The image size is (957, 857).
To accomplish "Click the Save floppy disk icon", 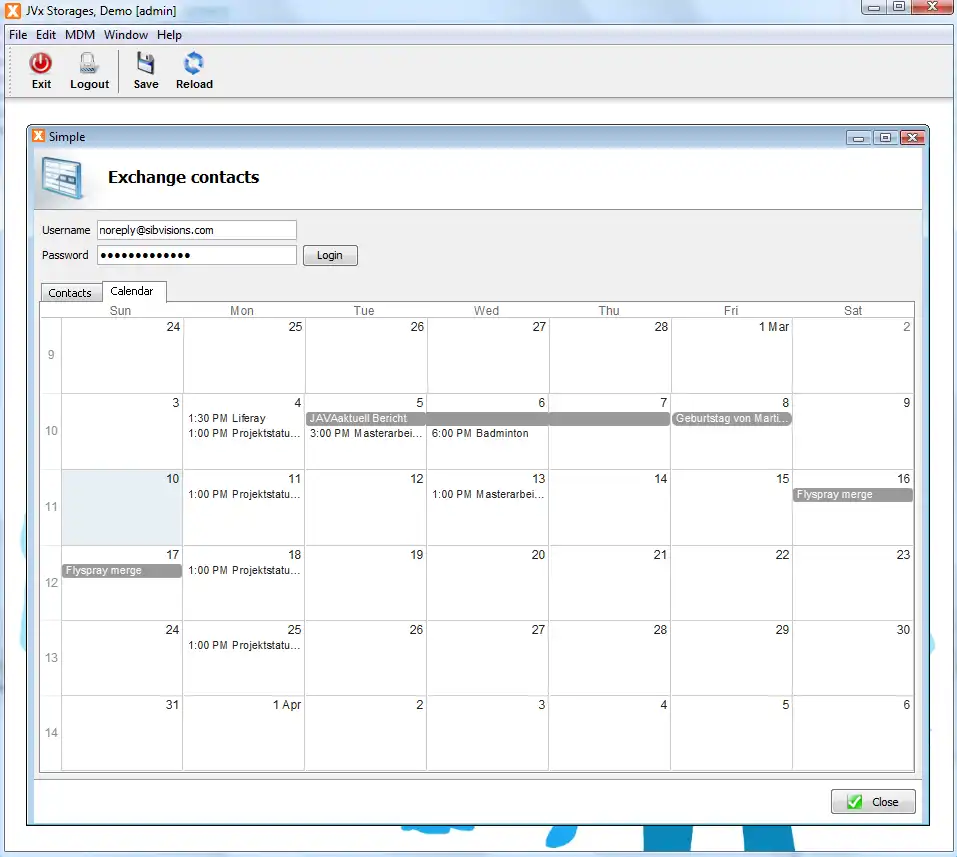I will (145, 63).
